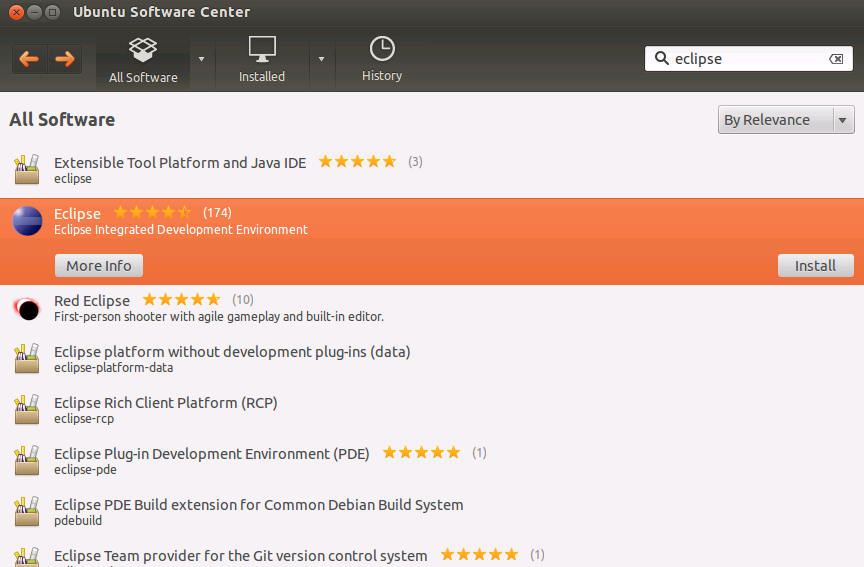This screenshot has height=567, width=864.
Task: Select Eclipse platform without development plug-ins (data)
Action: pos(432,359)
